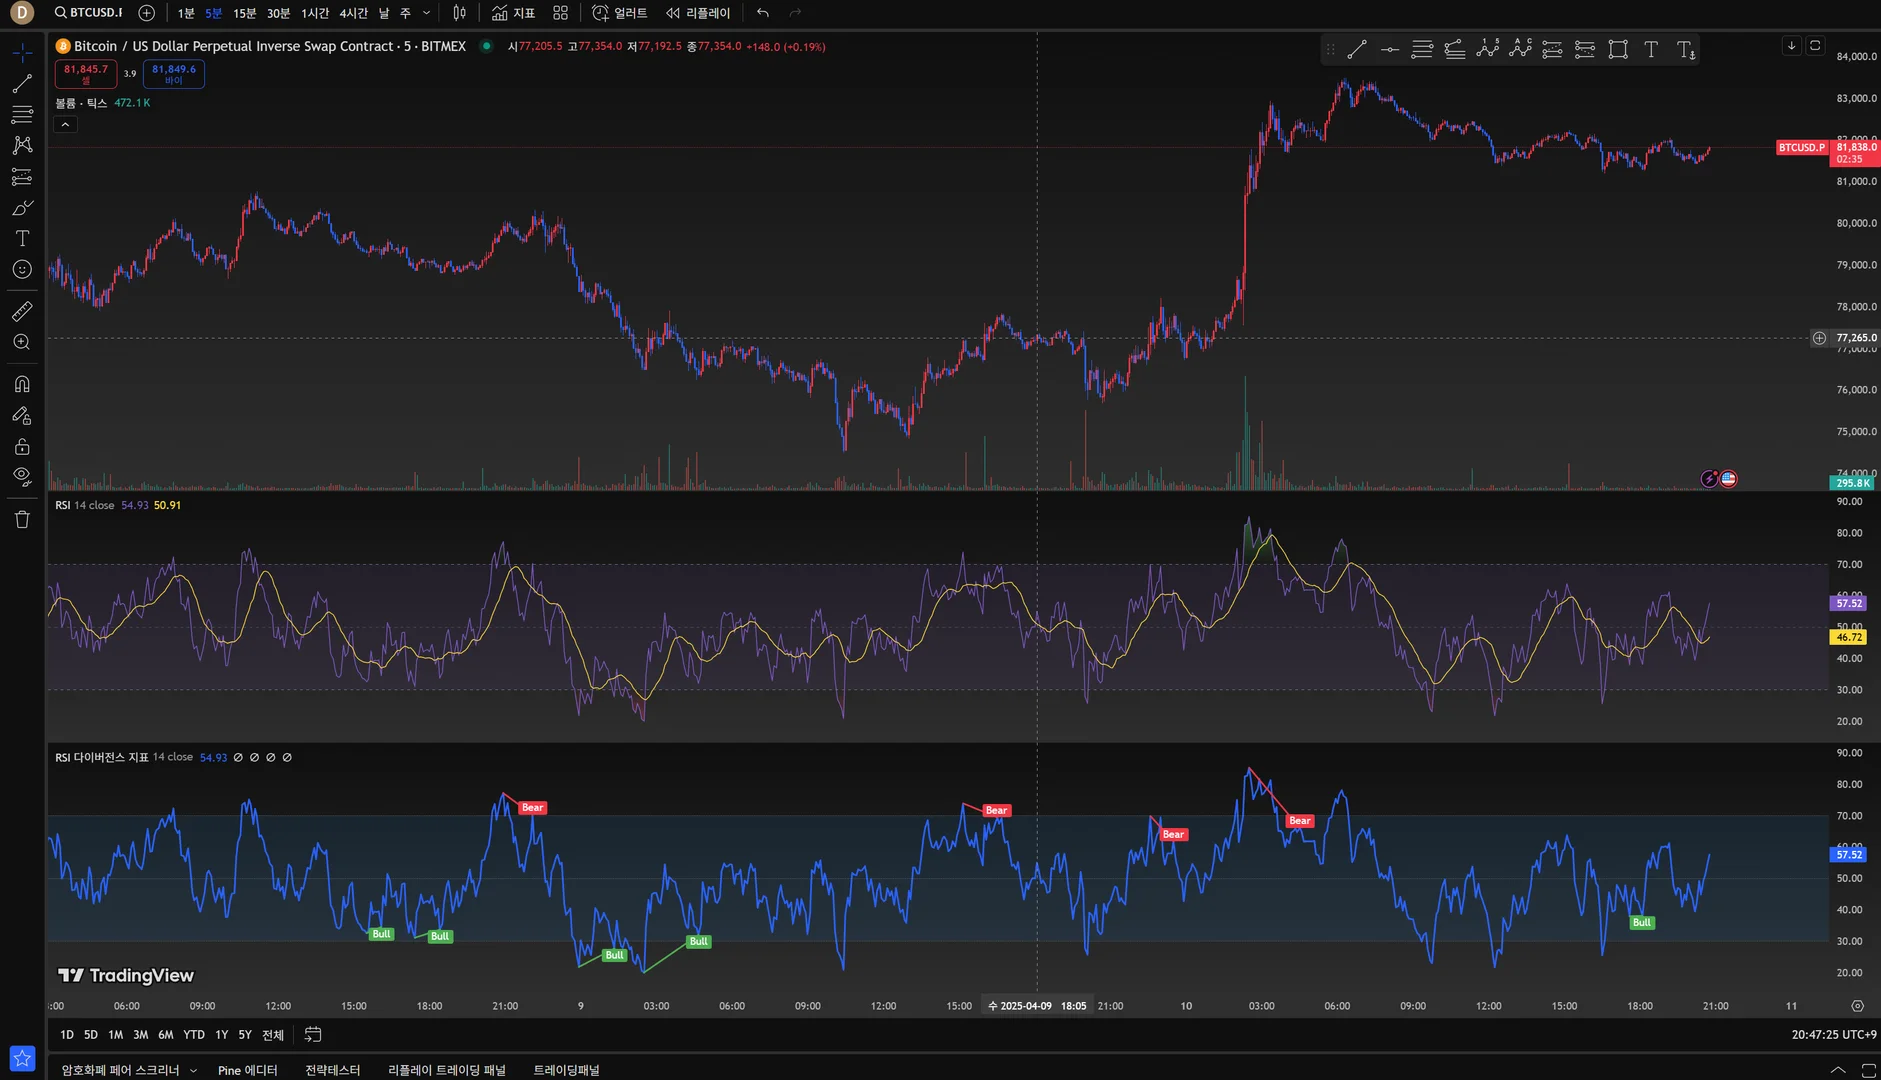Open the emoji sticker tool
This screenshot has width=1881, height=1080.
(22, 270)
